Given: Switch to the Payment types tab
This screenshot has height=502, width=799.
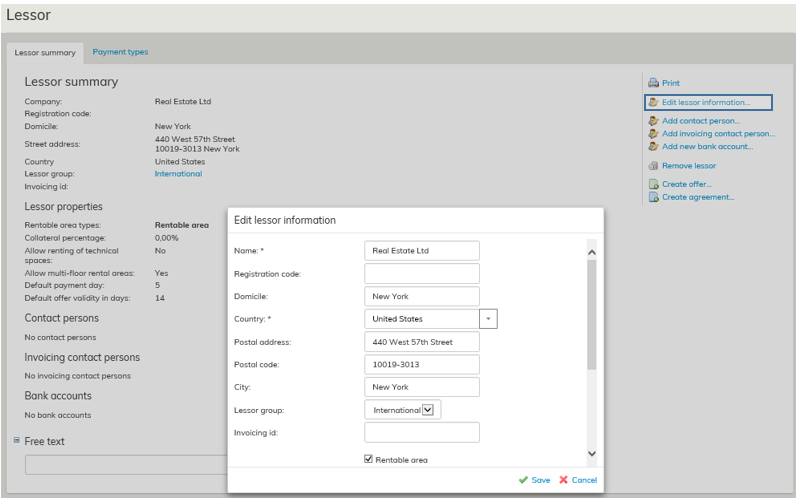Looking at the screenshot, I should coord(120,52).
